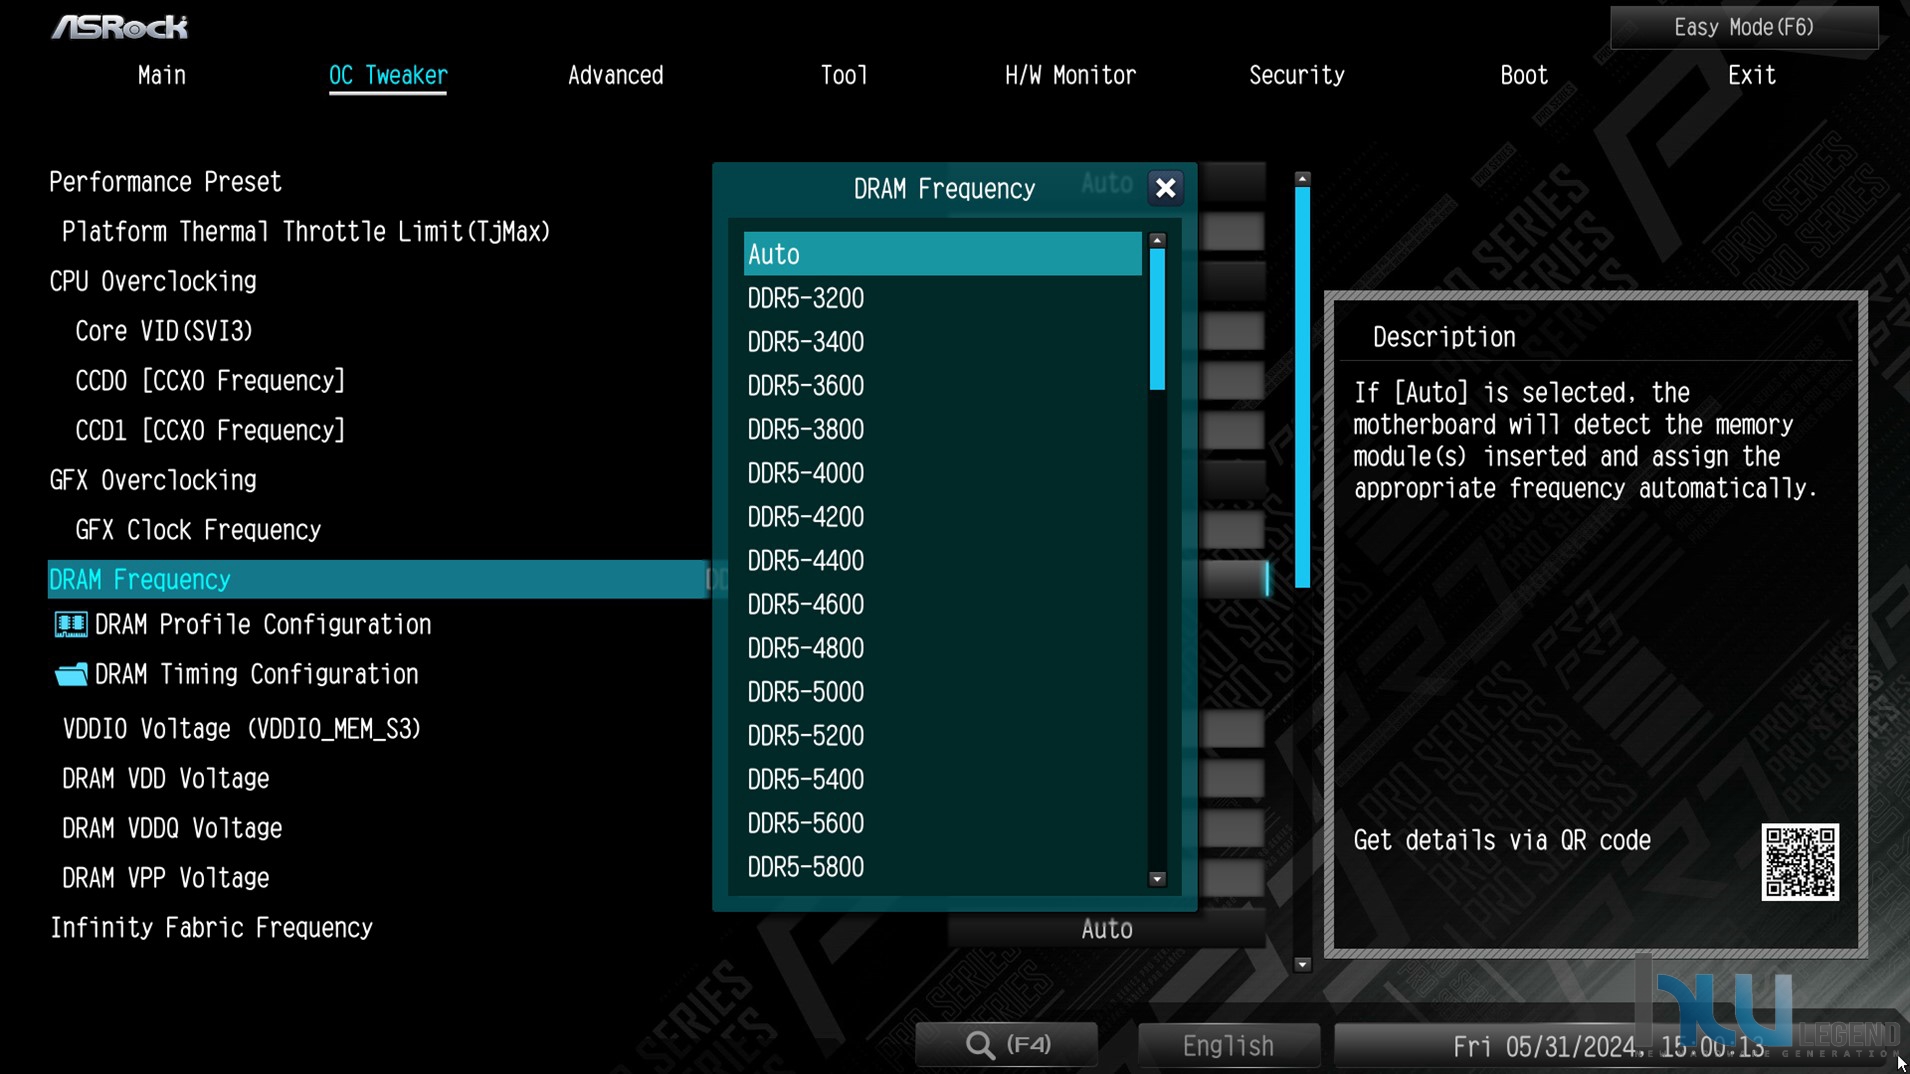Click the search magnifier (F4) icon
This screenshot has height=1074, width=1910.
tap(980, 1045)
